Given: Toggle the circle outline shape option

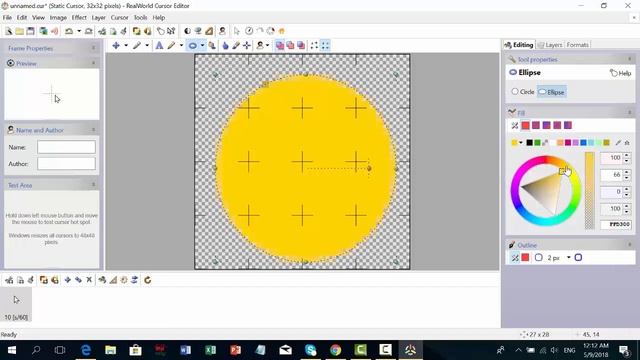Looking at the screenshot, I should coord(538,258).
